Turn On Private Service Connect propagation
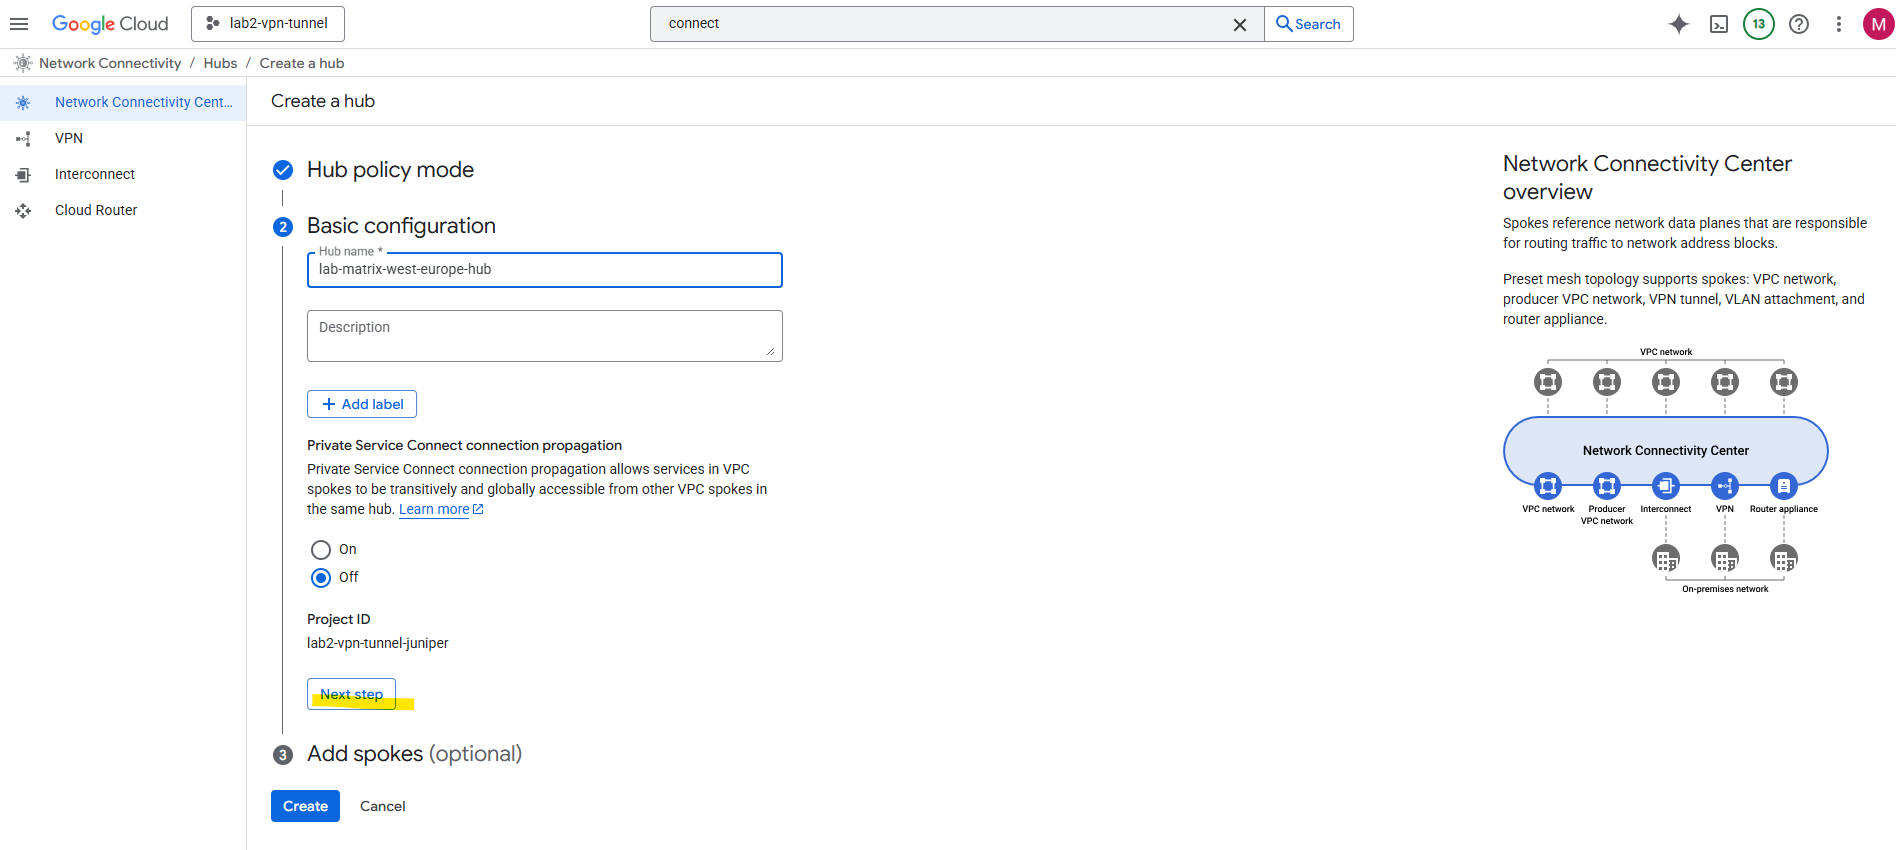1896x850 pixels. [x=321, y=550]
